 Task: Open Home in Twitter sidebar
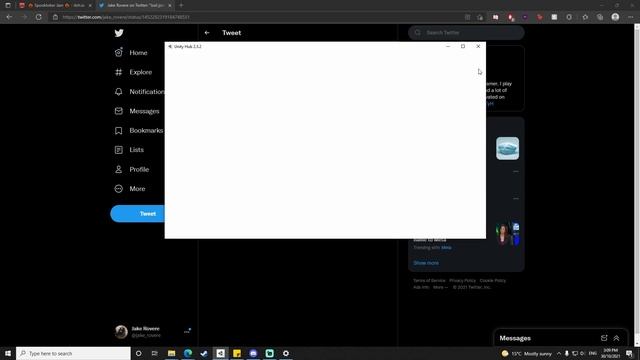point(138,53)
